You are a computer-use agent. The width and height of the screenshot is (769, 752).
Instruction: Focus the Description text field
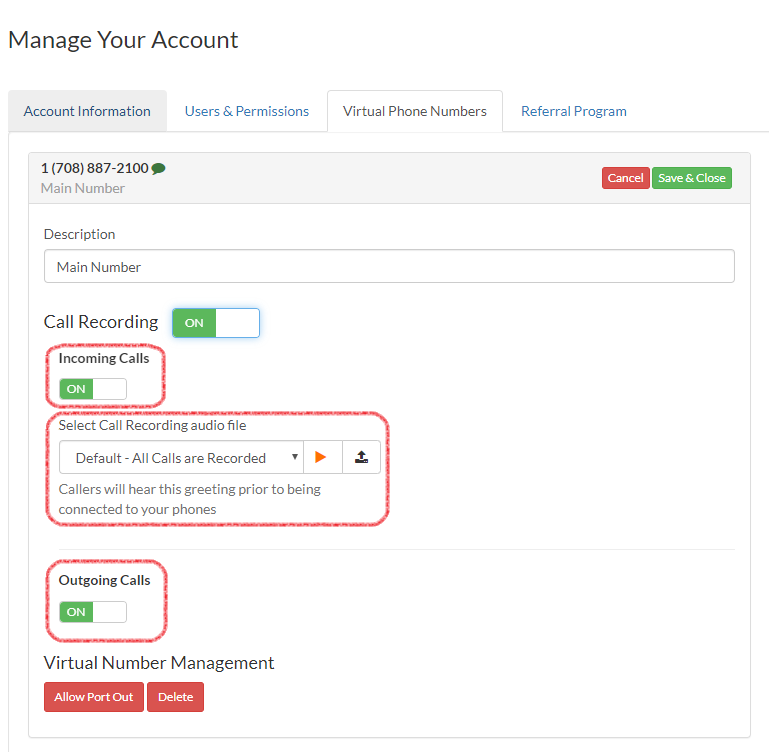[x=389, y=267]
